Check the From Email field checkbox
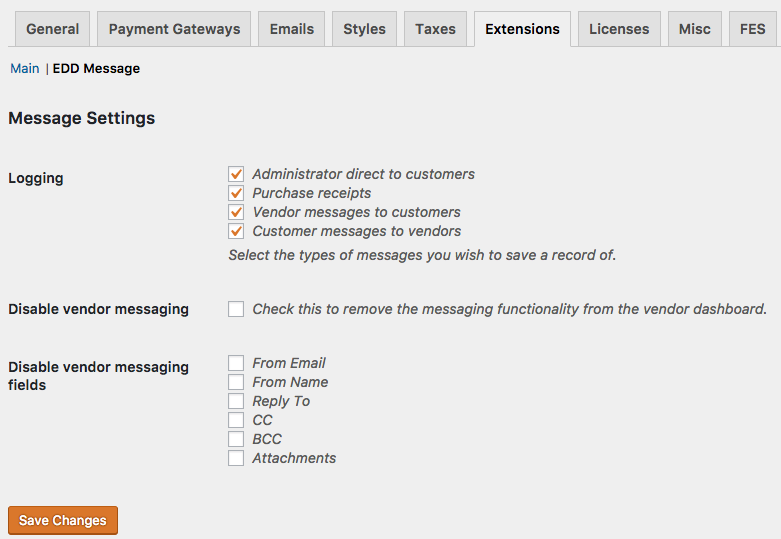This screenshot has height=539, width=781. tap(236, 363)
